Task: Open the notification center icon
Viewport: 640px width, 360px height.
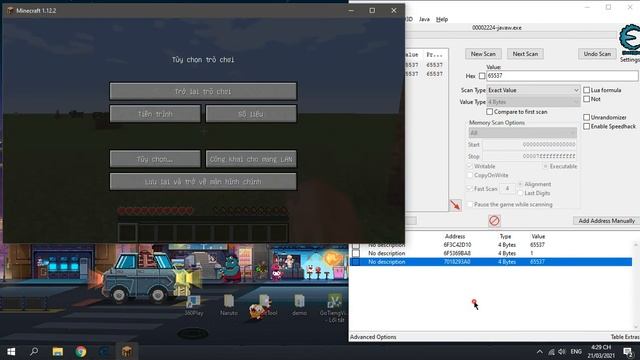Action: (x=628, y=351)
